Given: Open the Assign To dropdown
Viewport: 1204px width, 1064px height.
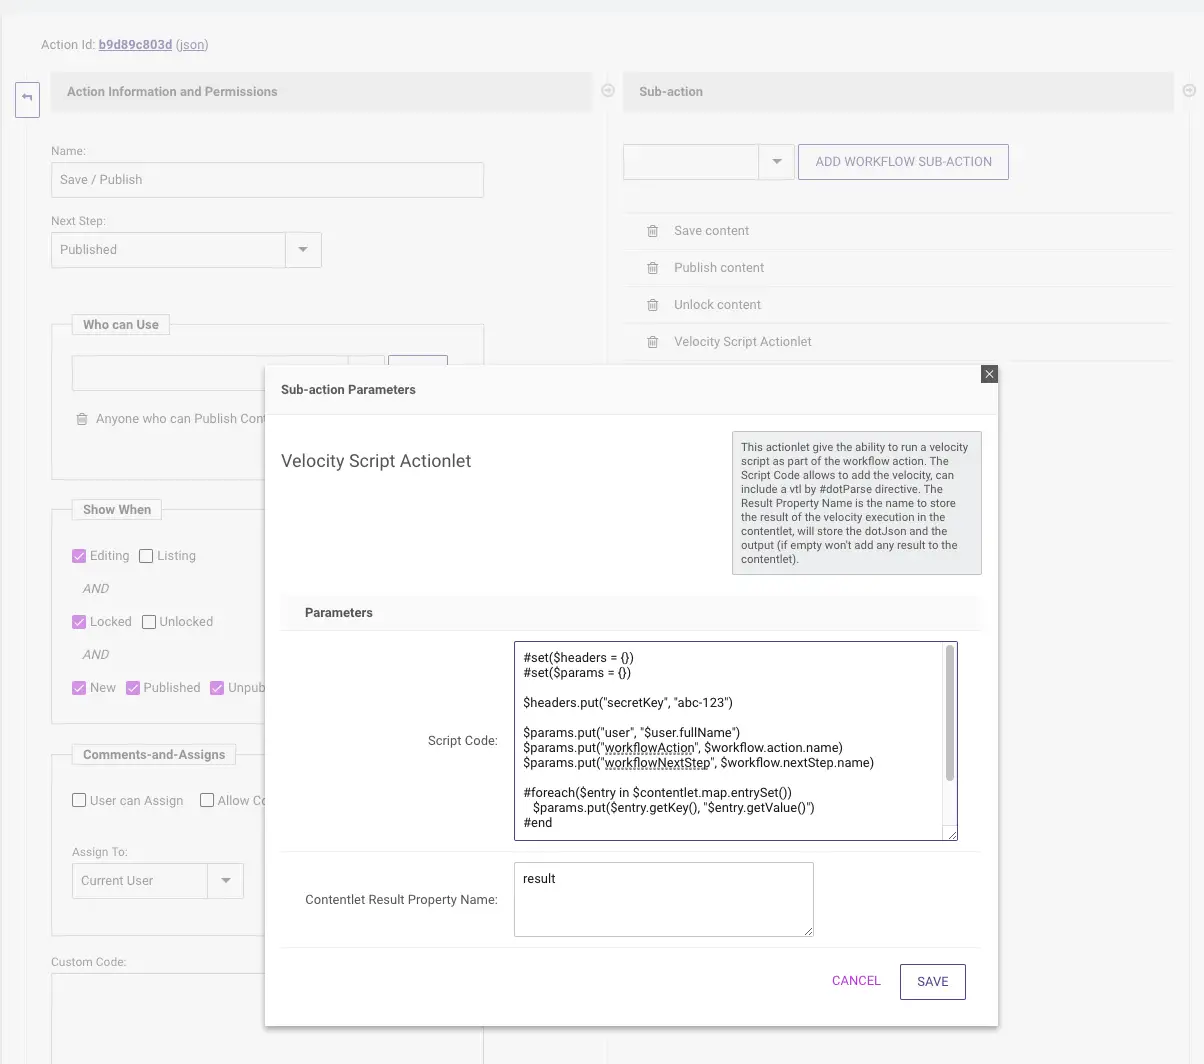Looking at the screenshot, I should click(225, 881).
